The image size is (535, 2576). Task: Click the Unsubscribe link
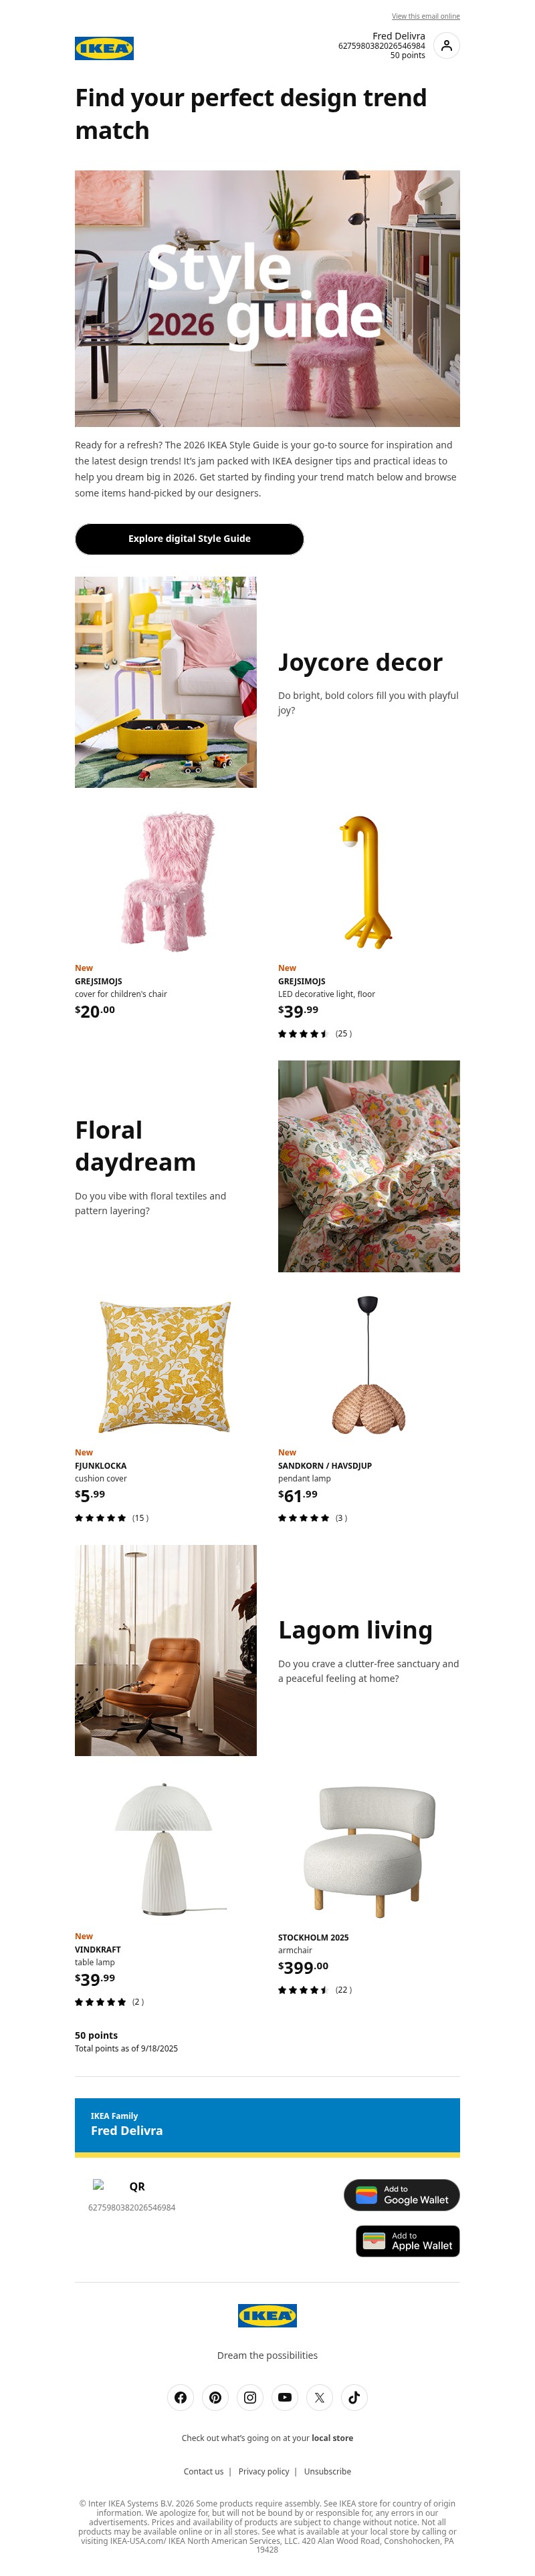[x=327, y=2471]
